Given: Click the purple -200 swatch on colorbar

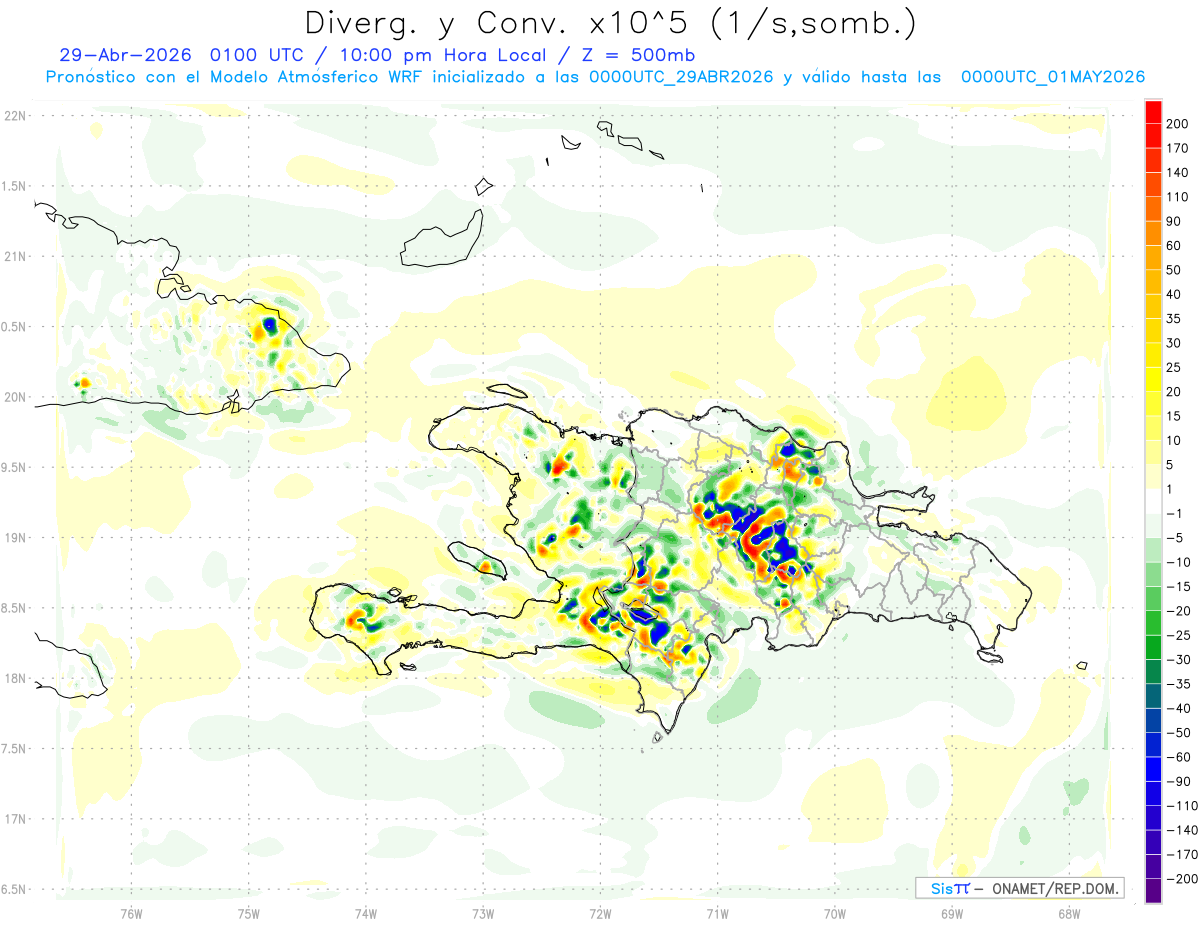Looking at the screenshot, I should (x=1153, y=891).
